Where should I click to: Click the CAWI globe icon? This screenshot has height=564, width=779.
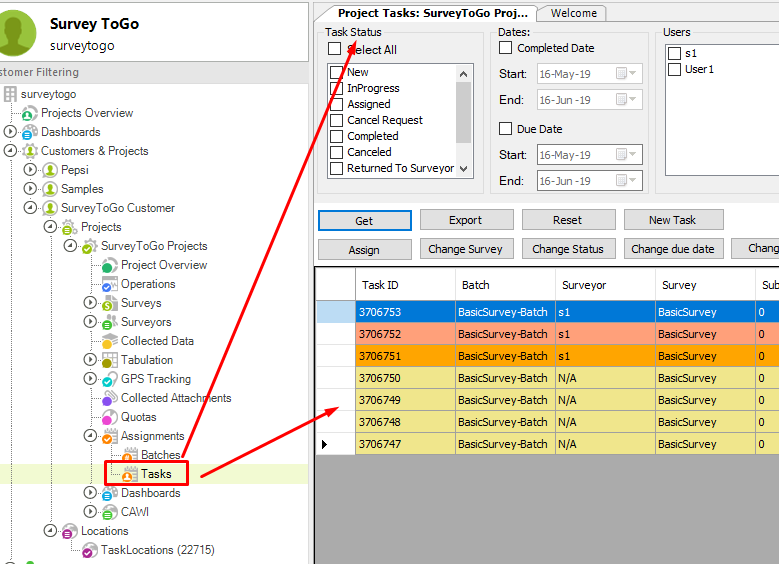(x=109, y=512)
